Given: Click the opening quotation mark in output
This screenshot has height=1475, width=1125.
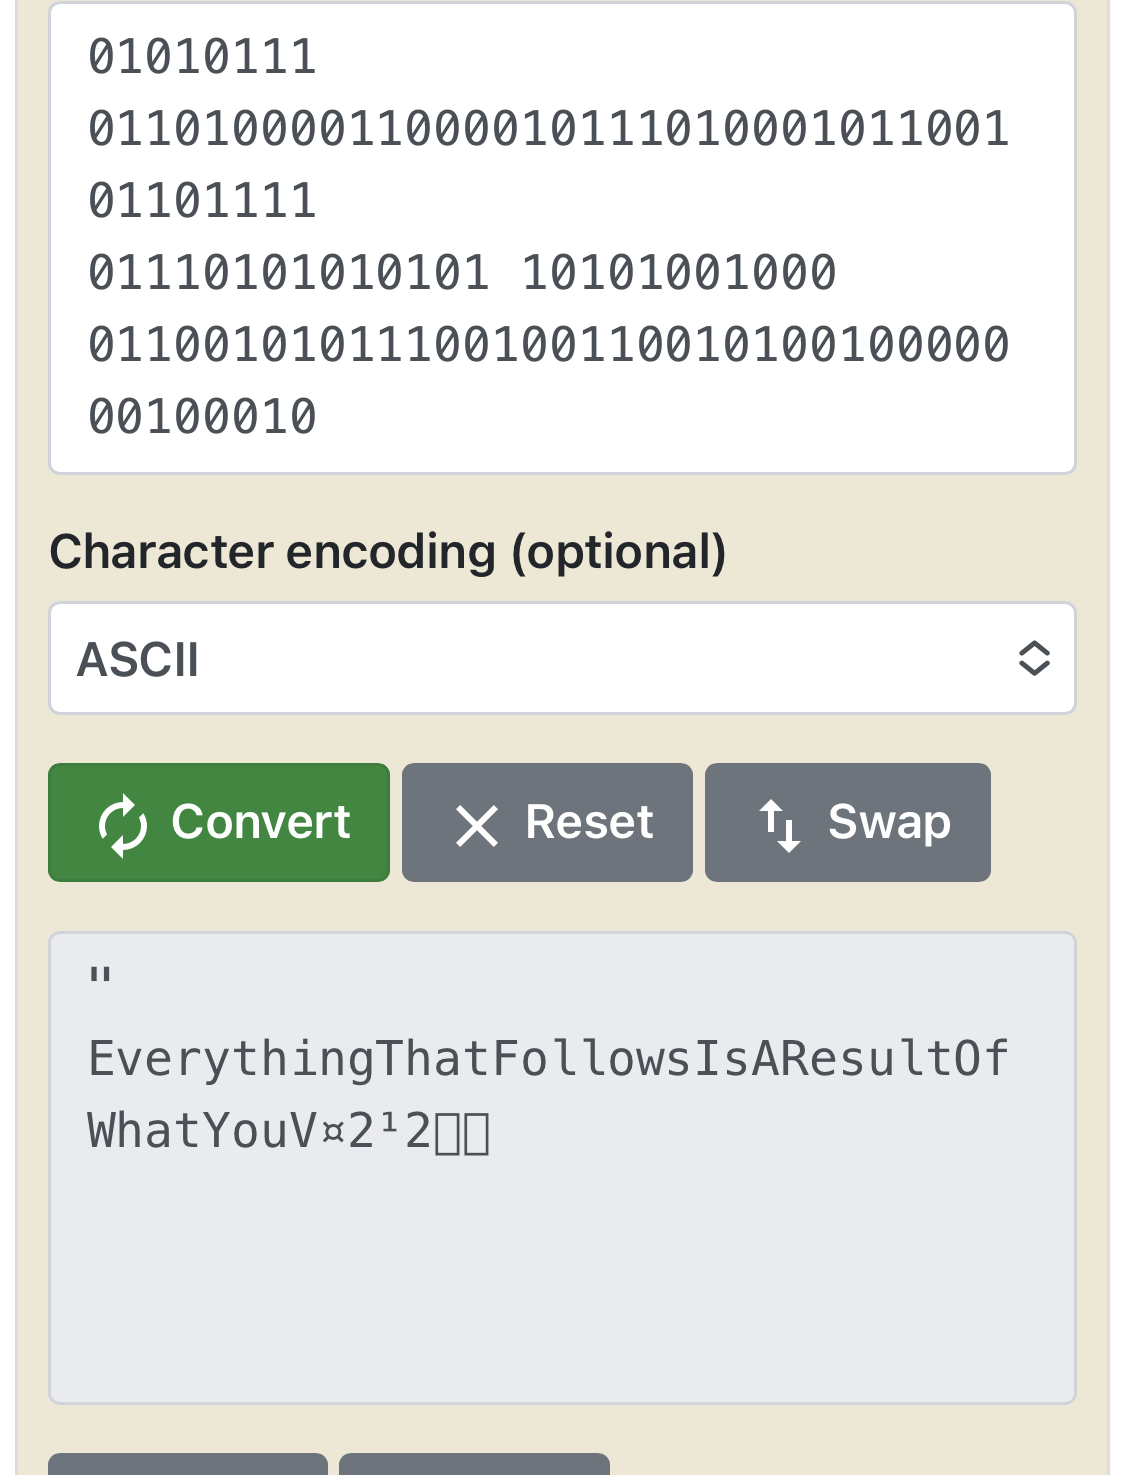Looking at the screenshot, I should click(x=100, y=977).
